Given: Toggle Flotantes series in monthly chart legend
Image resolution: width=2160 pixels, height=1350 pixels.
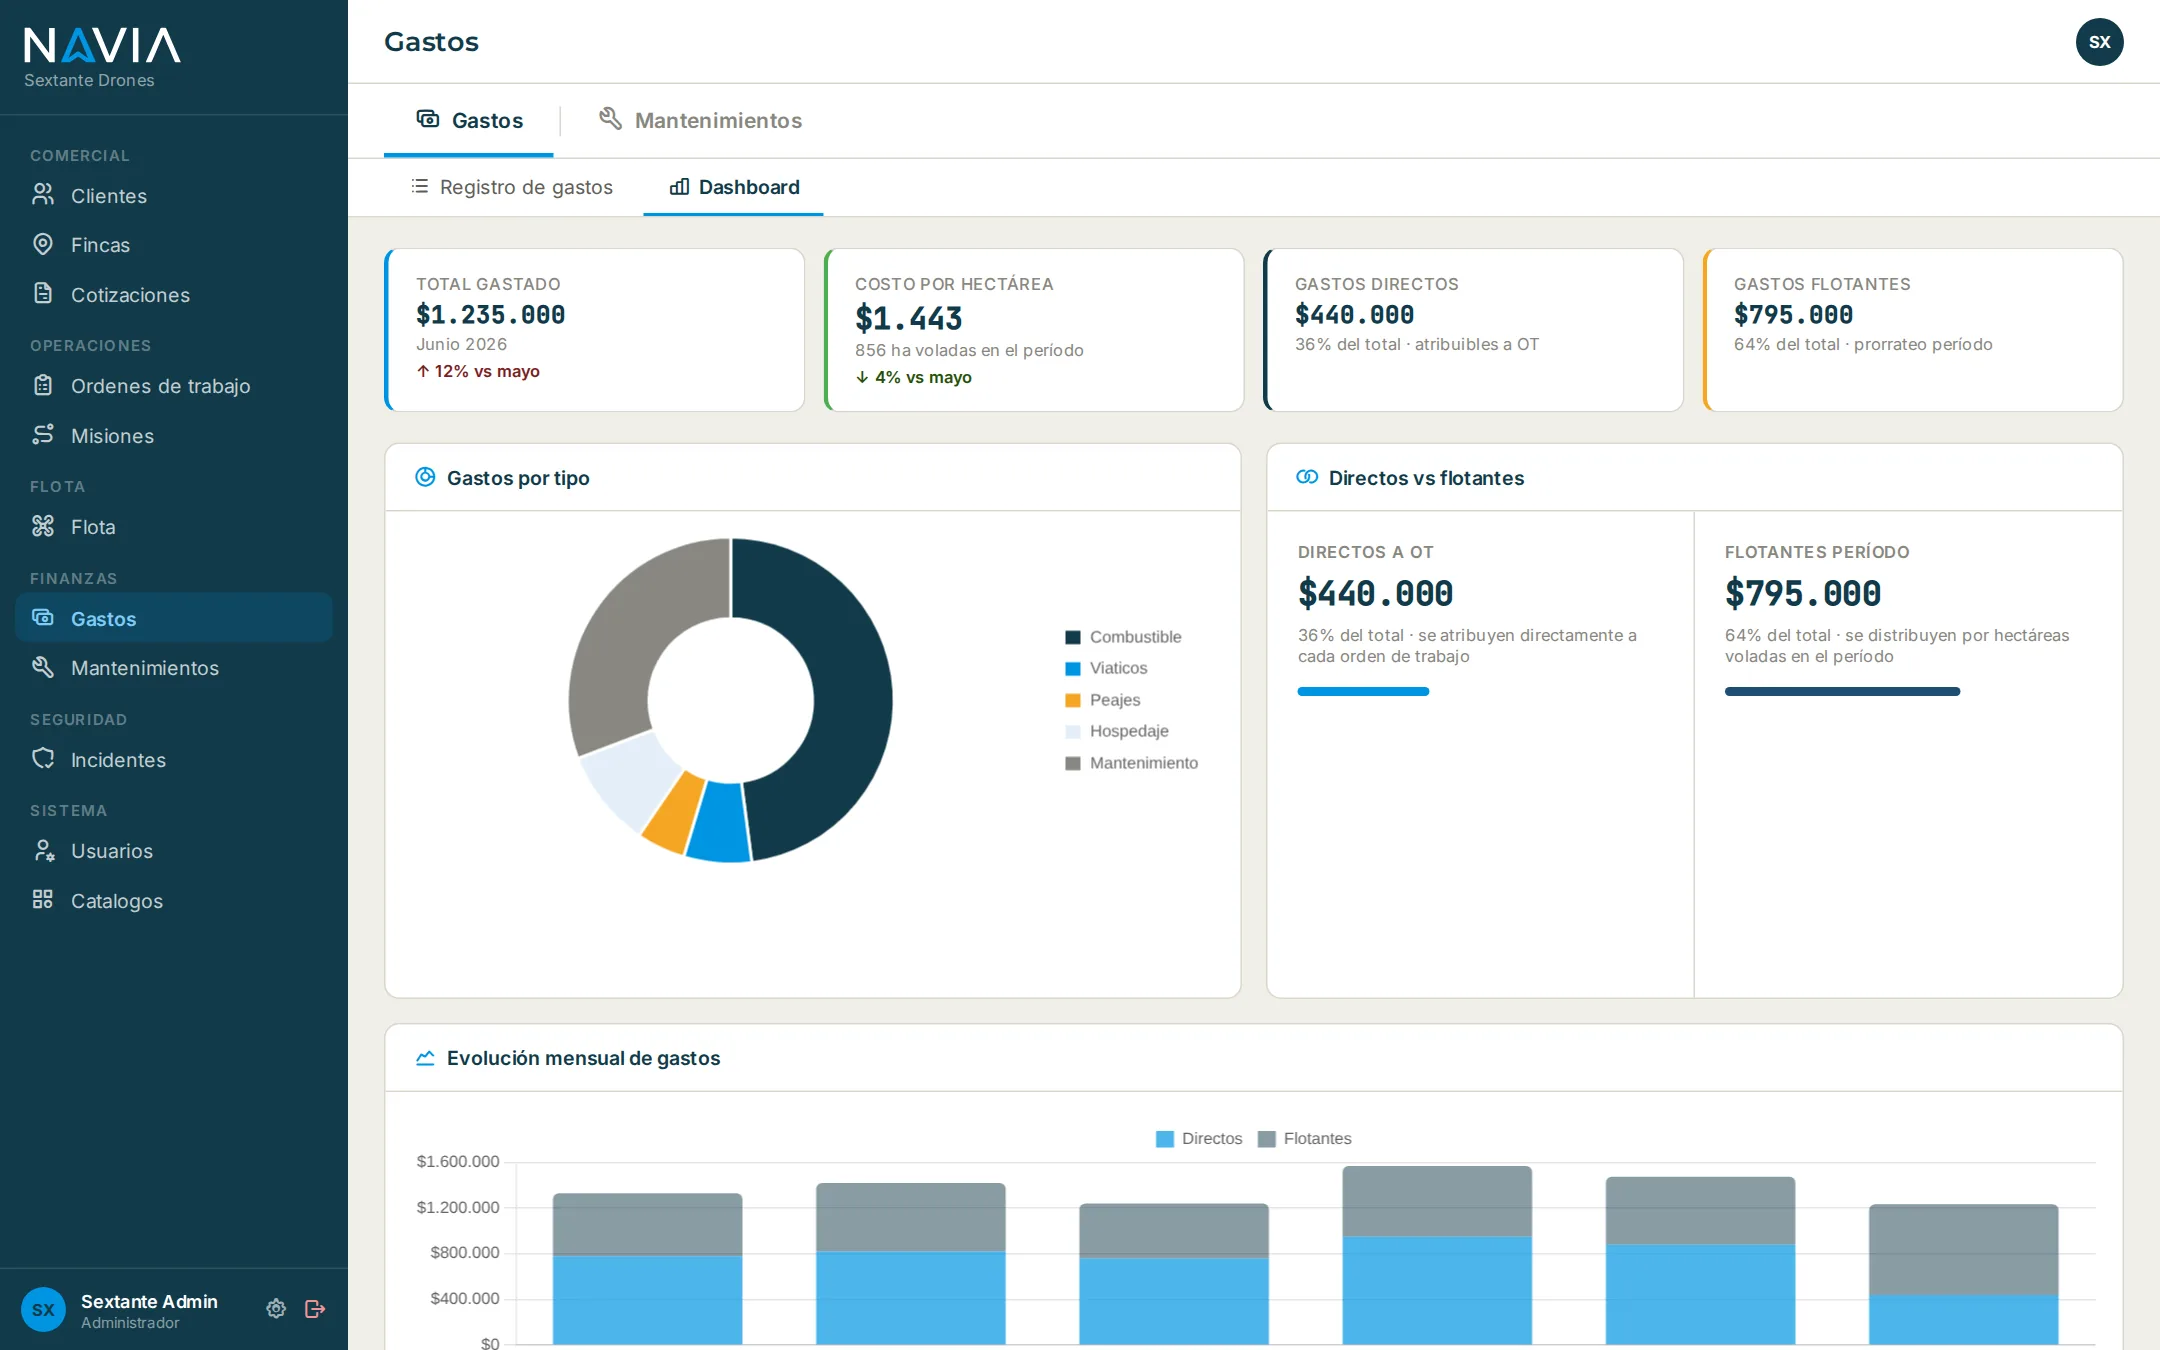Looking at the screenshot, I should point(1305,1138).
